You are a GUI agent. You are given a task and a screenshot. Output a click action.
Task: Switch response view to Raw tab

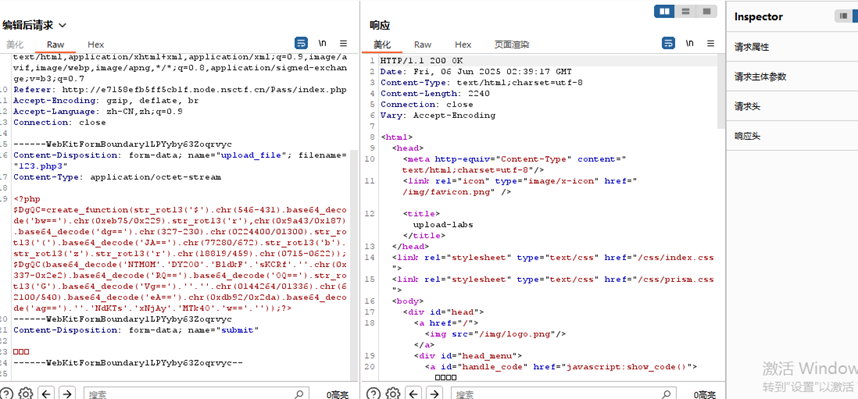(x=422, y=44)
